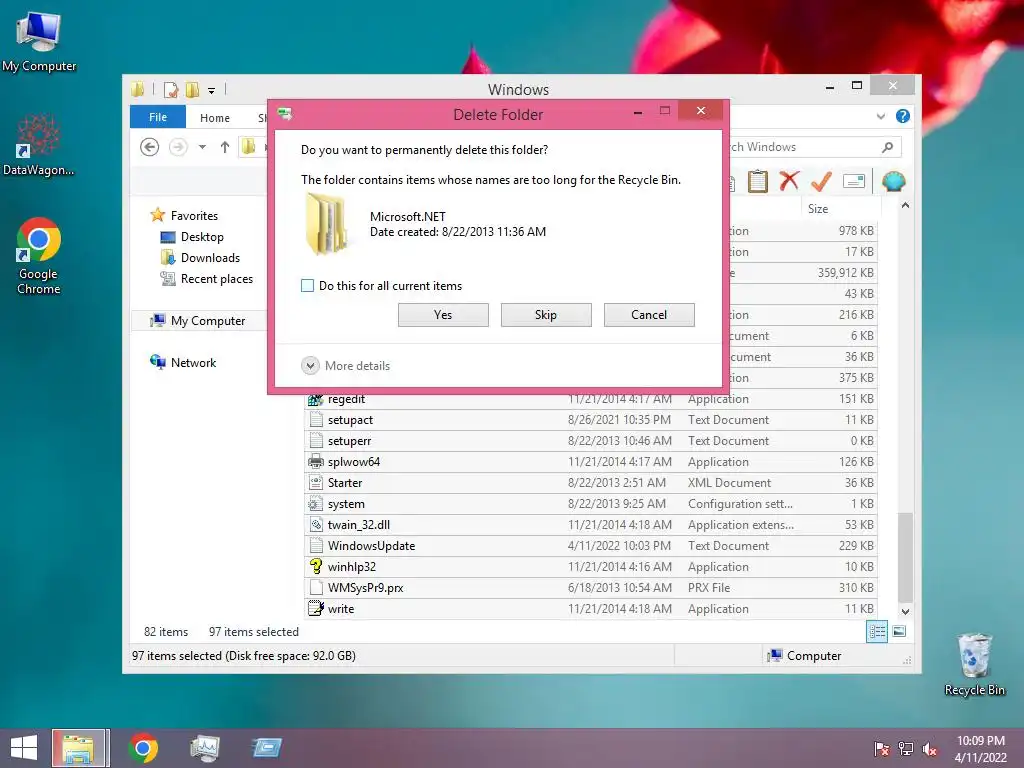Click the muted volume tray icon
The image size is (1024, 768).
[930, 750]
